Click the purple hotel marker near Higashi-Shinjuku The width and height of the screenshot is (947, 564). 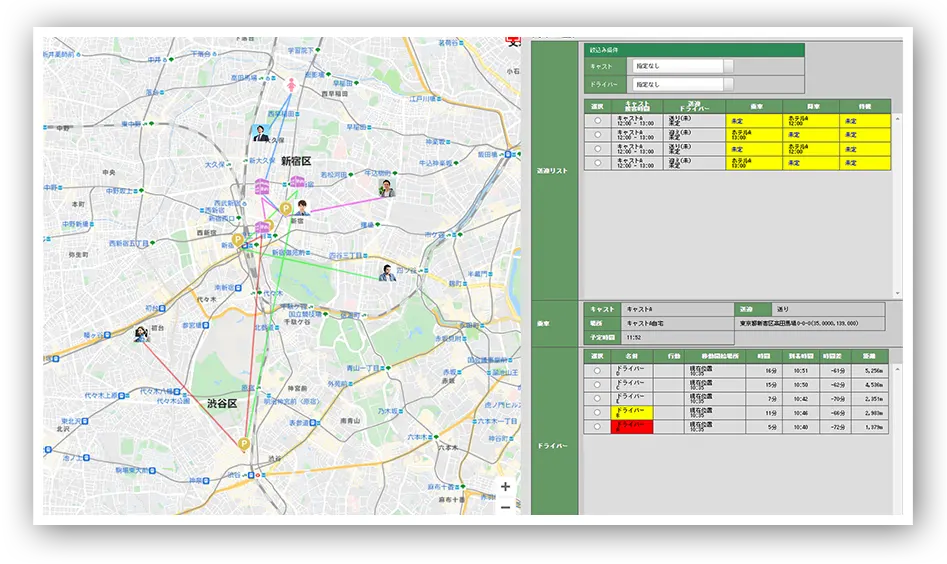pos(297,181)
